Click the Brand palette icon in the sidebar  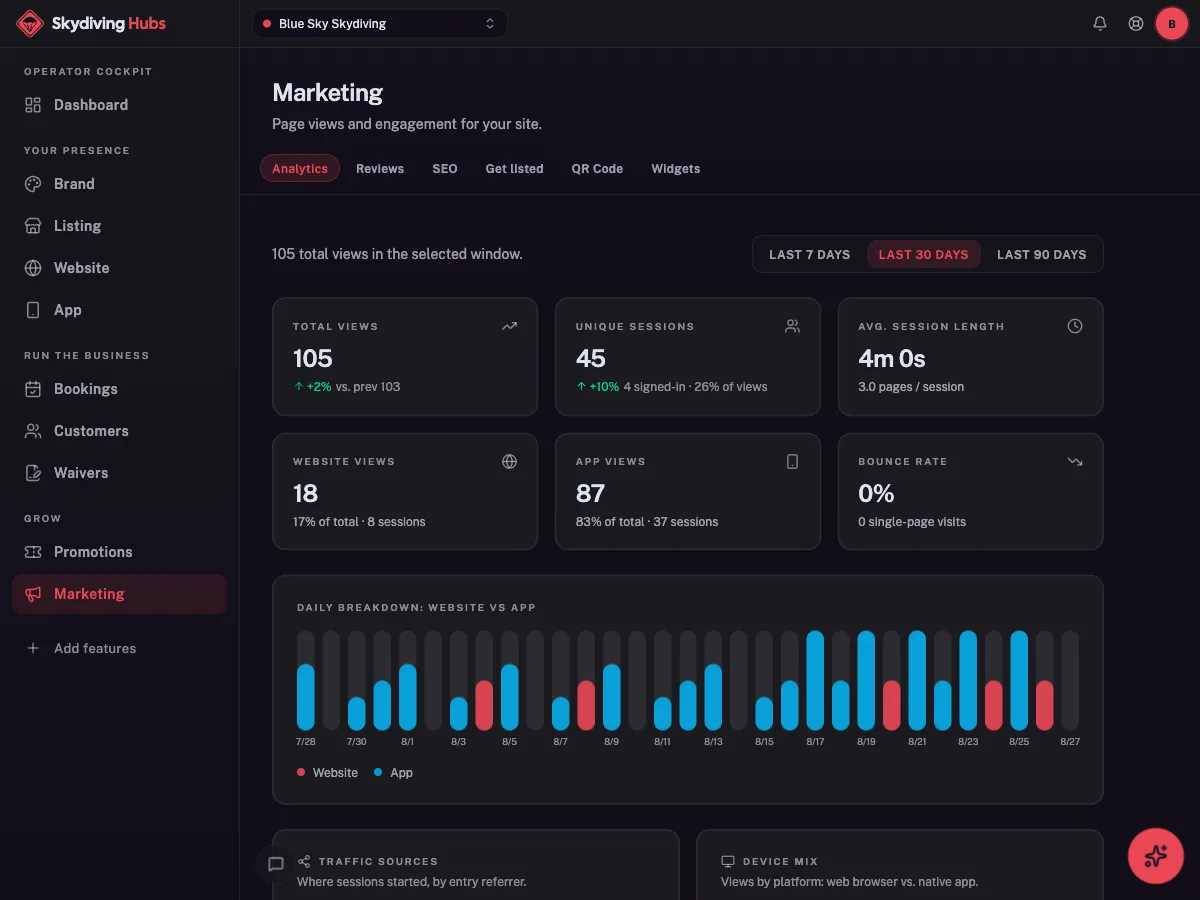tap(33, 184)
